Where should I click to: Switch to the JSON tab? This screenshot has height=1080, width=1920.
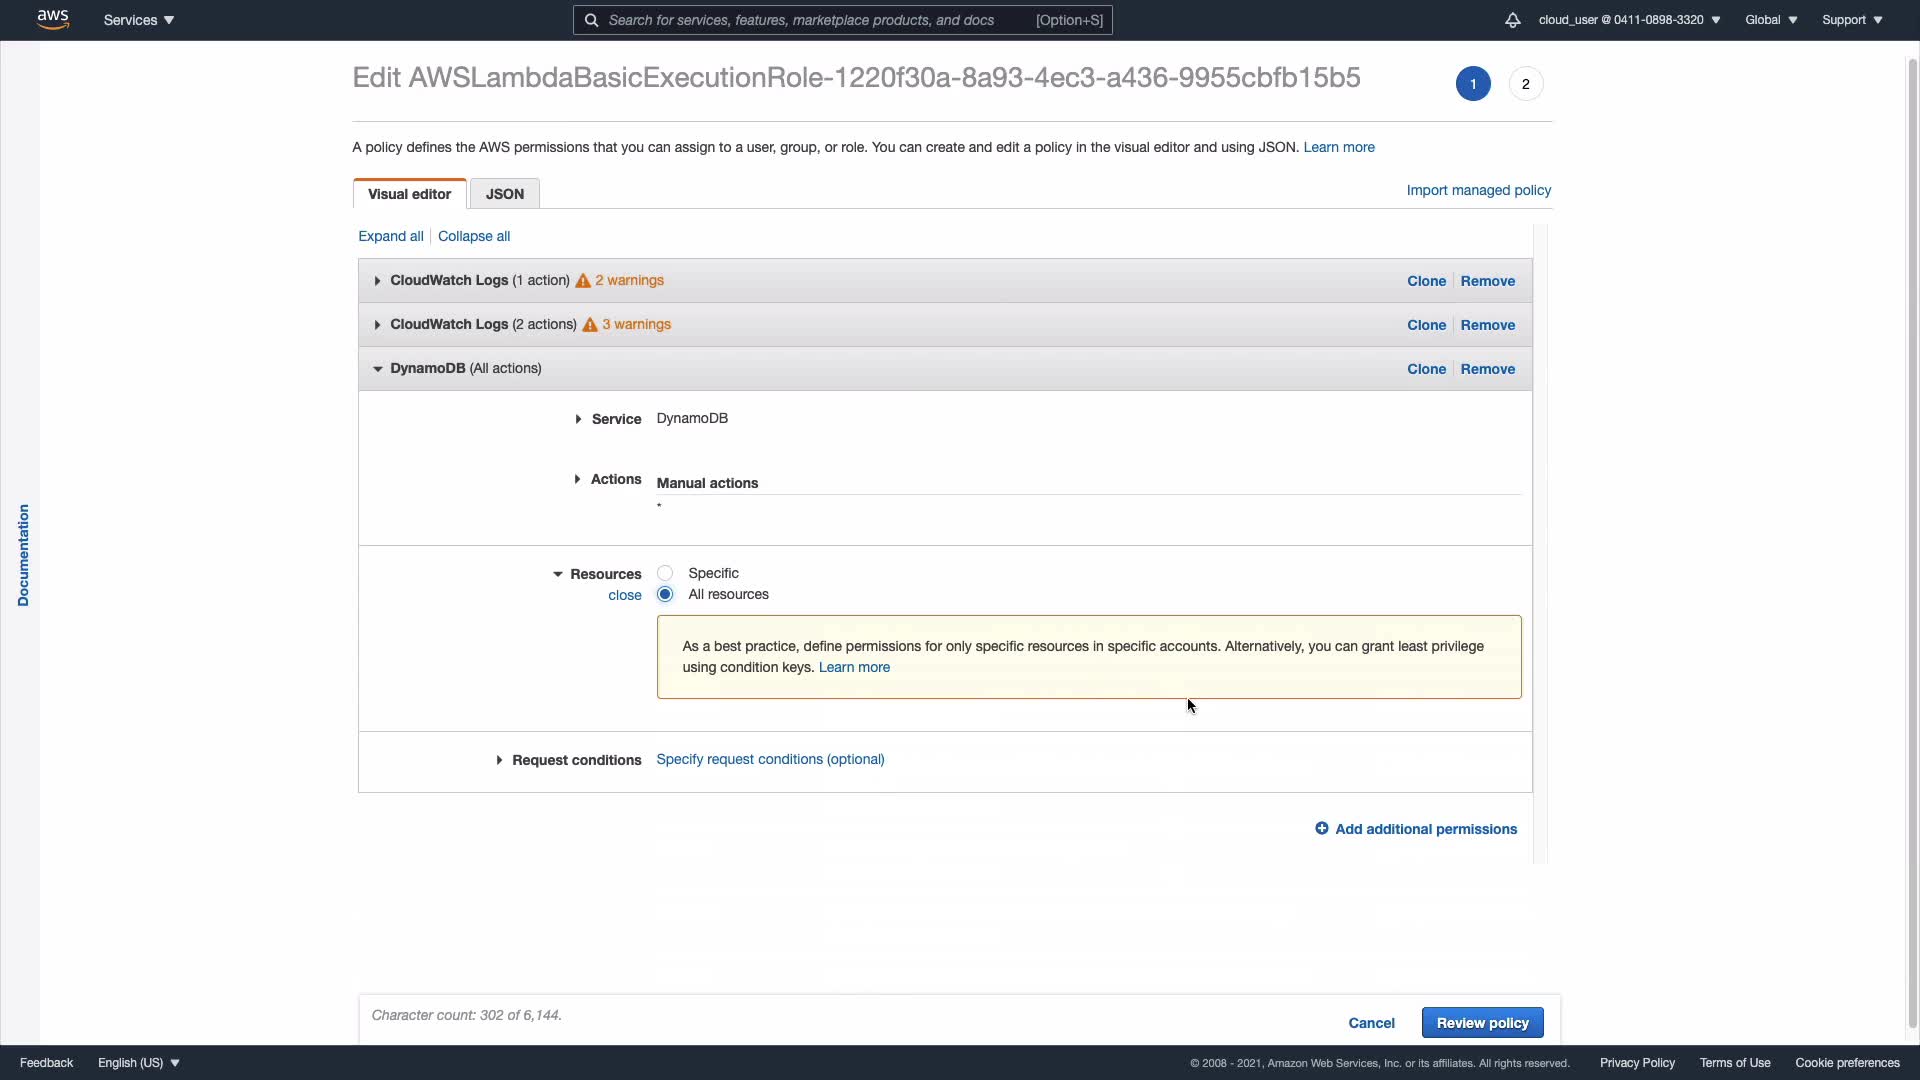point(504,194)
